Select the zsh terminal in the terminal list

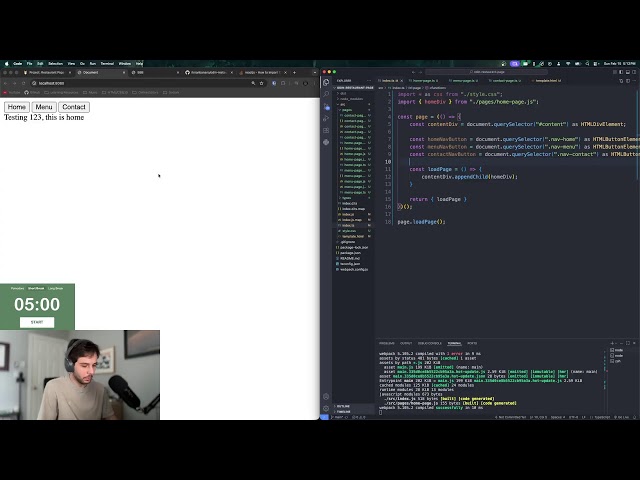(617, 361)
